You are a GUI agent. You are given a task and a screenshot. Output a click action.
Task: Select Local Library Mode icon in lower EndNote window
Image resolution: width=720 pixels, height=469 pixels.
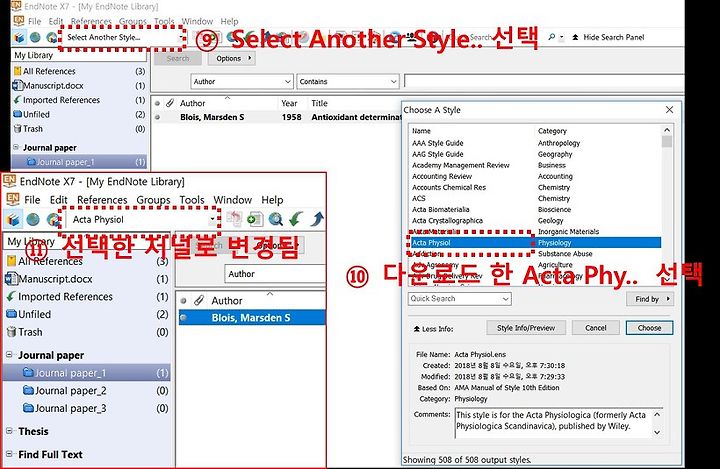pyautogui.click(x=13, y=220)
